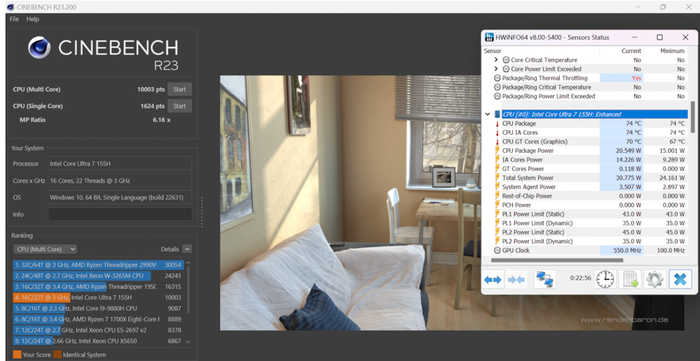Start the CPU (Multi Core) test
This screenshot has width=700, height=361.
(179, 89)
